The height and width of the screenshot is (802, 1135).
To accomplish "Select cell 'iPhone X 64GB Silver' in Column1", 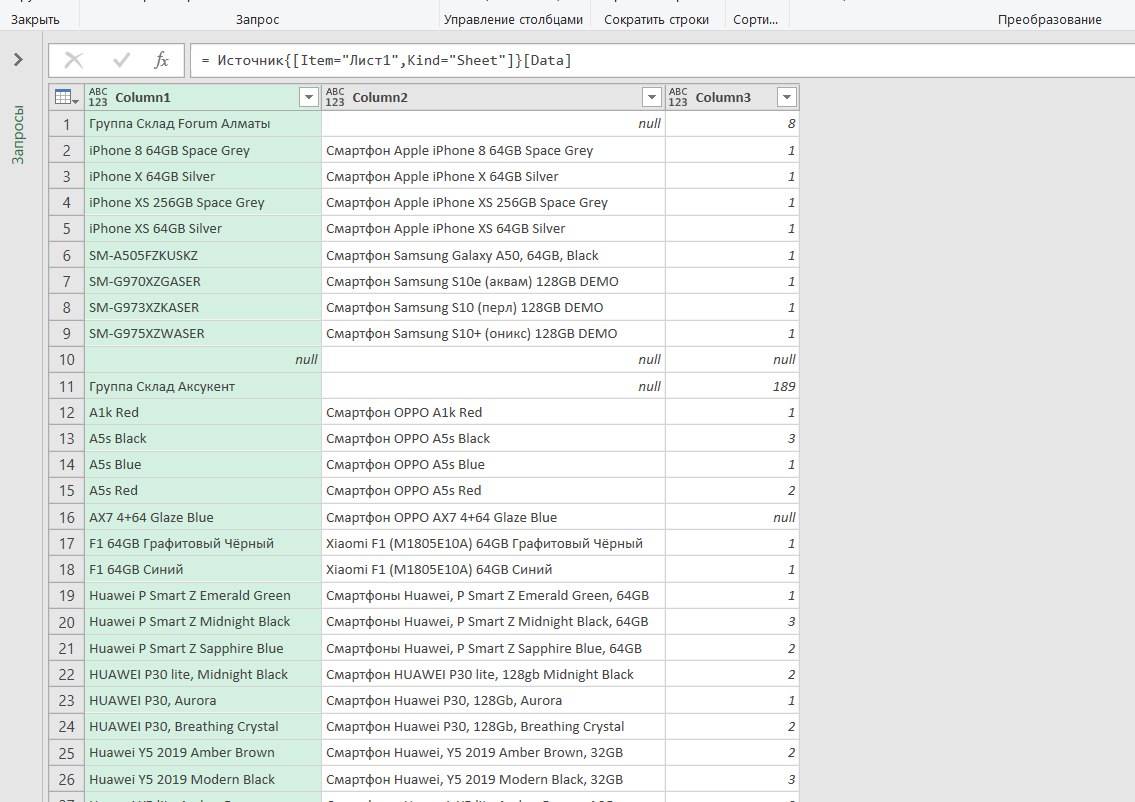I will 203,177.
